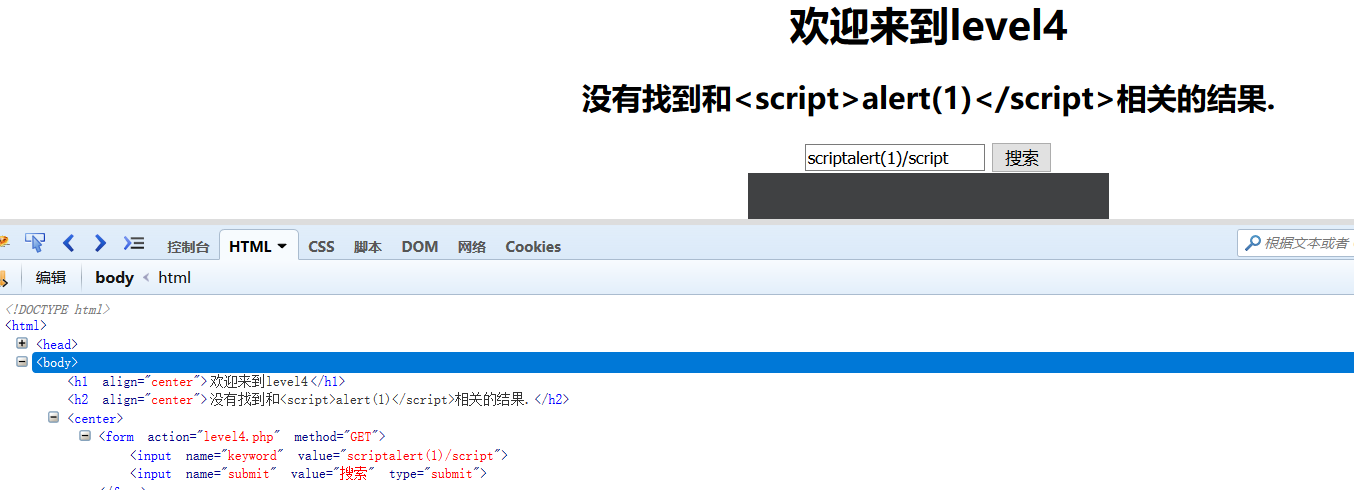Open the command line toggle icon
The image size is (1354, 490).
click(134, 243)
